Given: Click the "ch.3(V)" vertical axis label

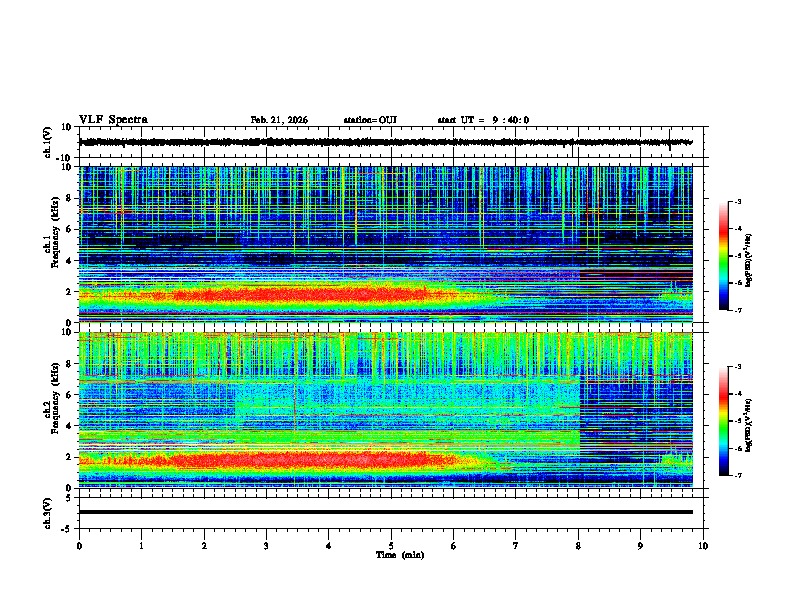Looking at the screenshot, I should [48, 513].
